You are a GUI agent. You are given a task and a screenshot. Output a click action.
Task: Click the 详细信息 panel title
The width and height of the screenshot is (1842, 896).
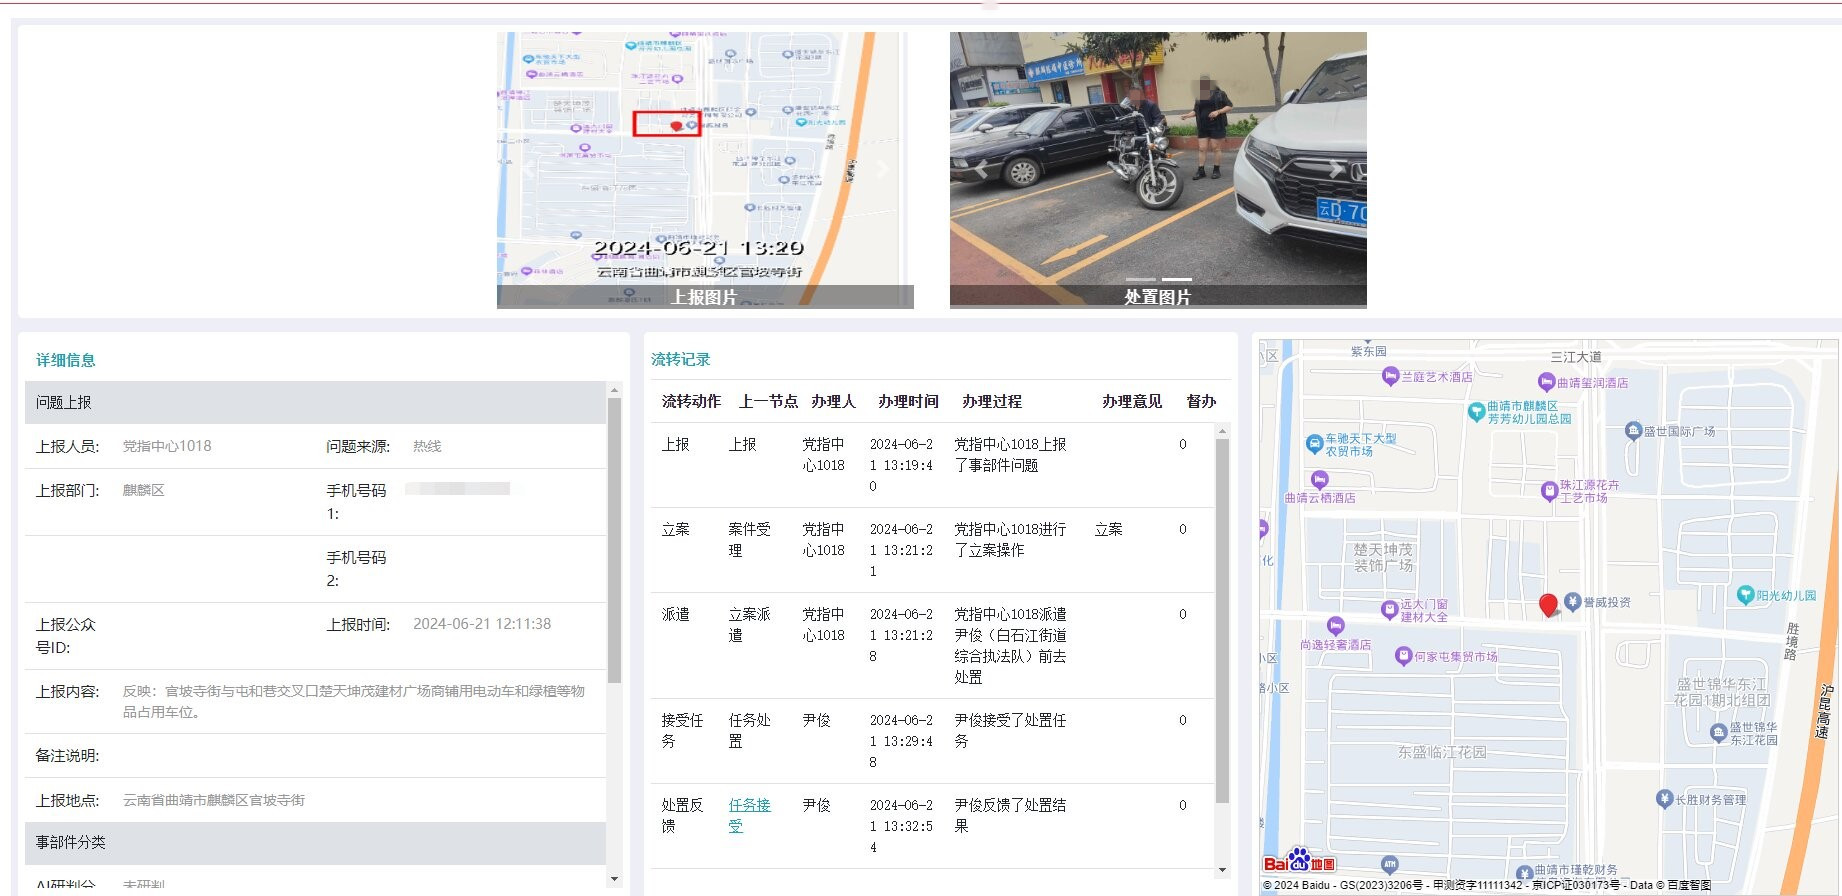pos(66,360)
